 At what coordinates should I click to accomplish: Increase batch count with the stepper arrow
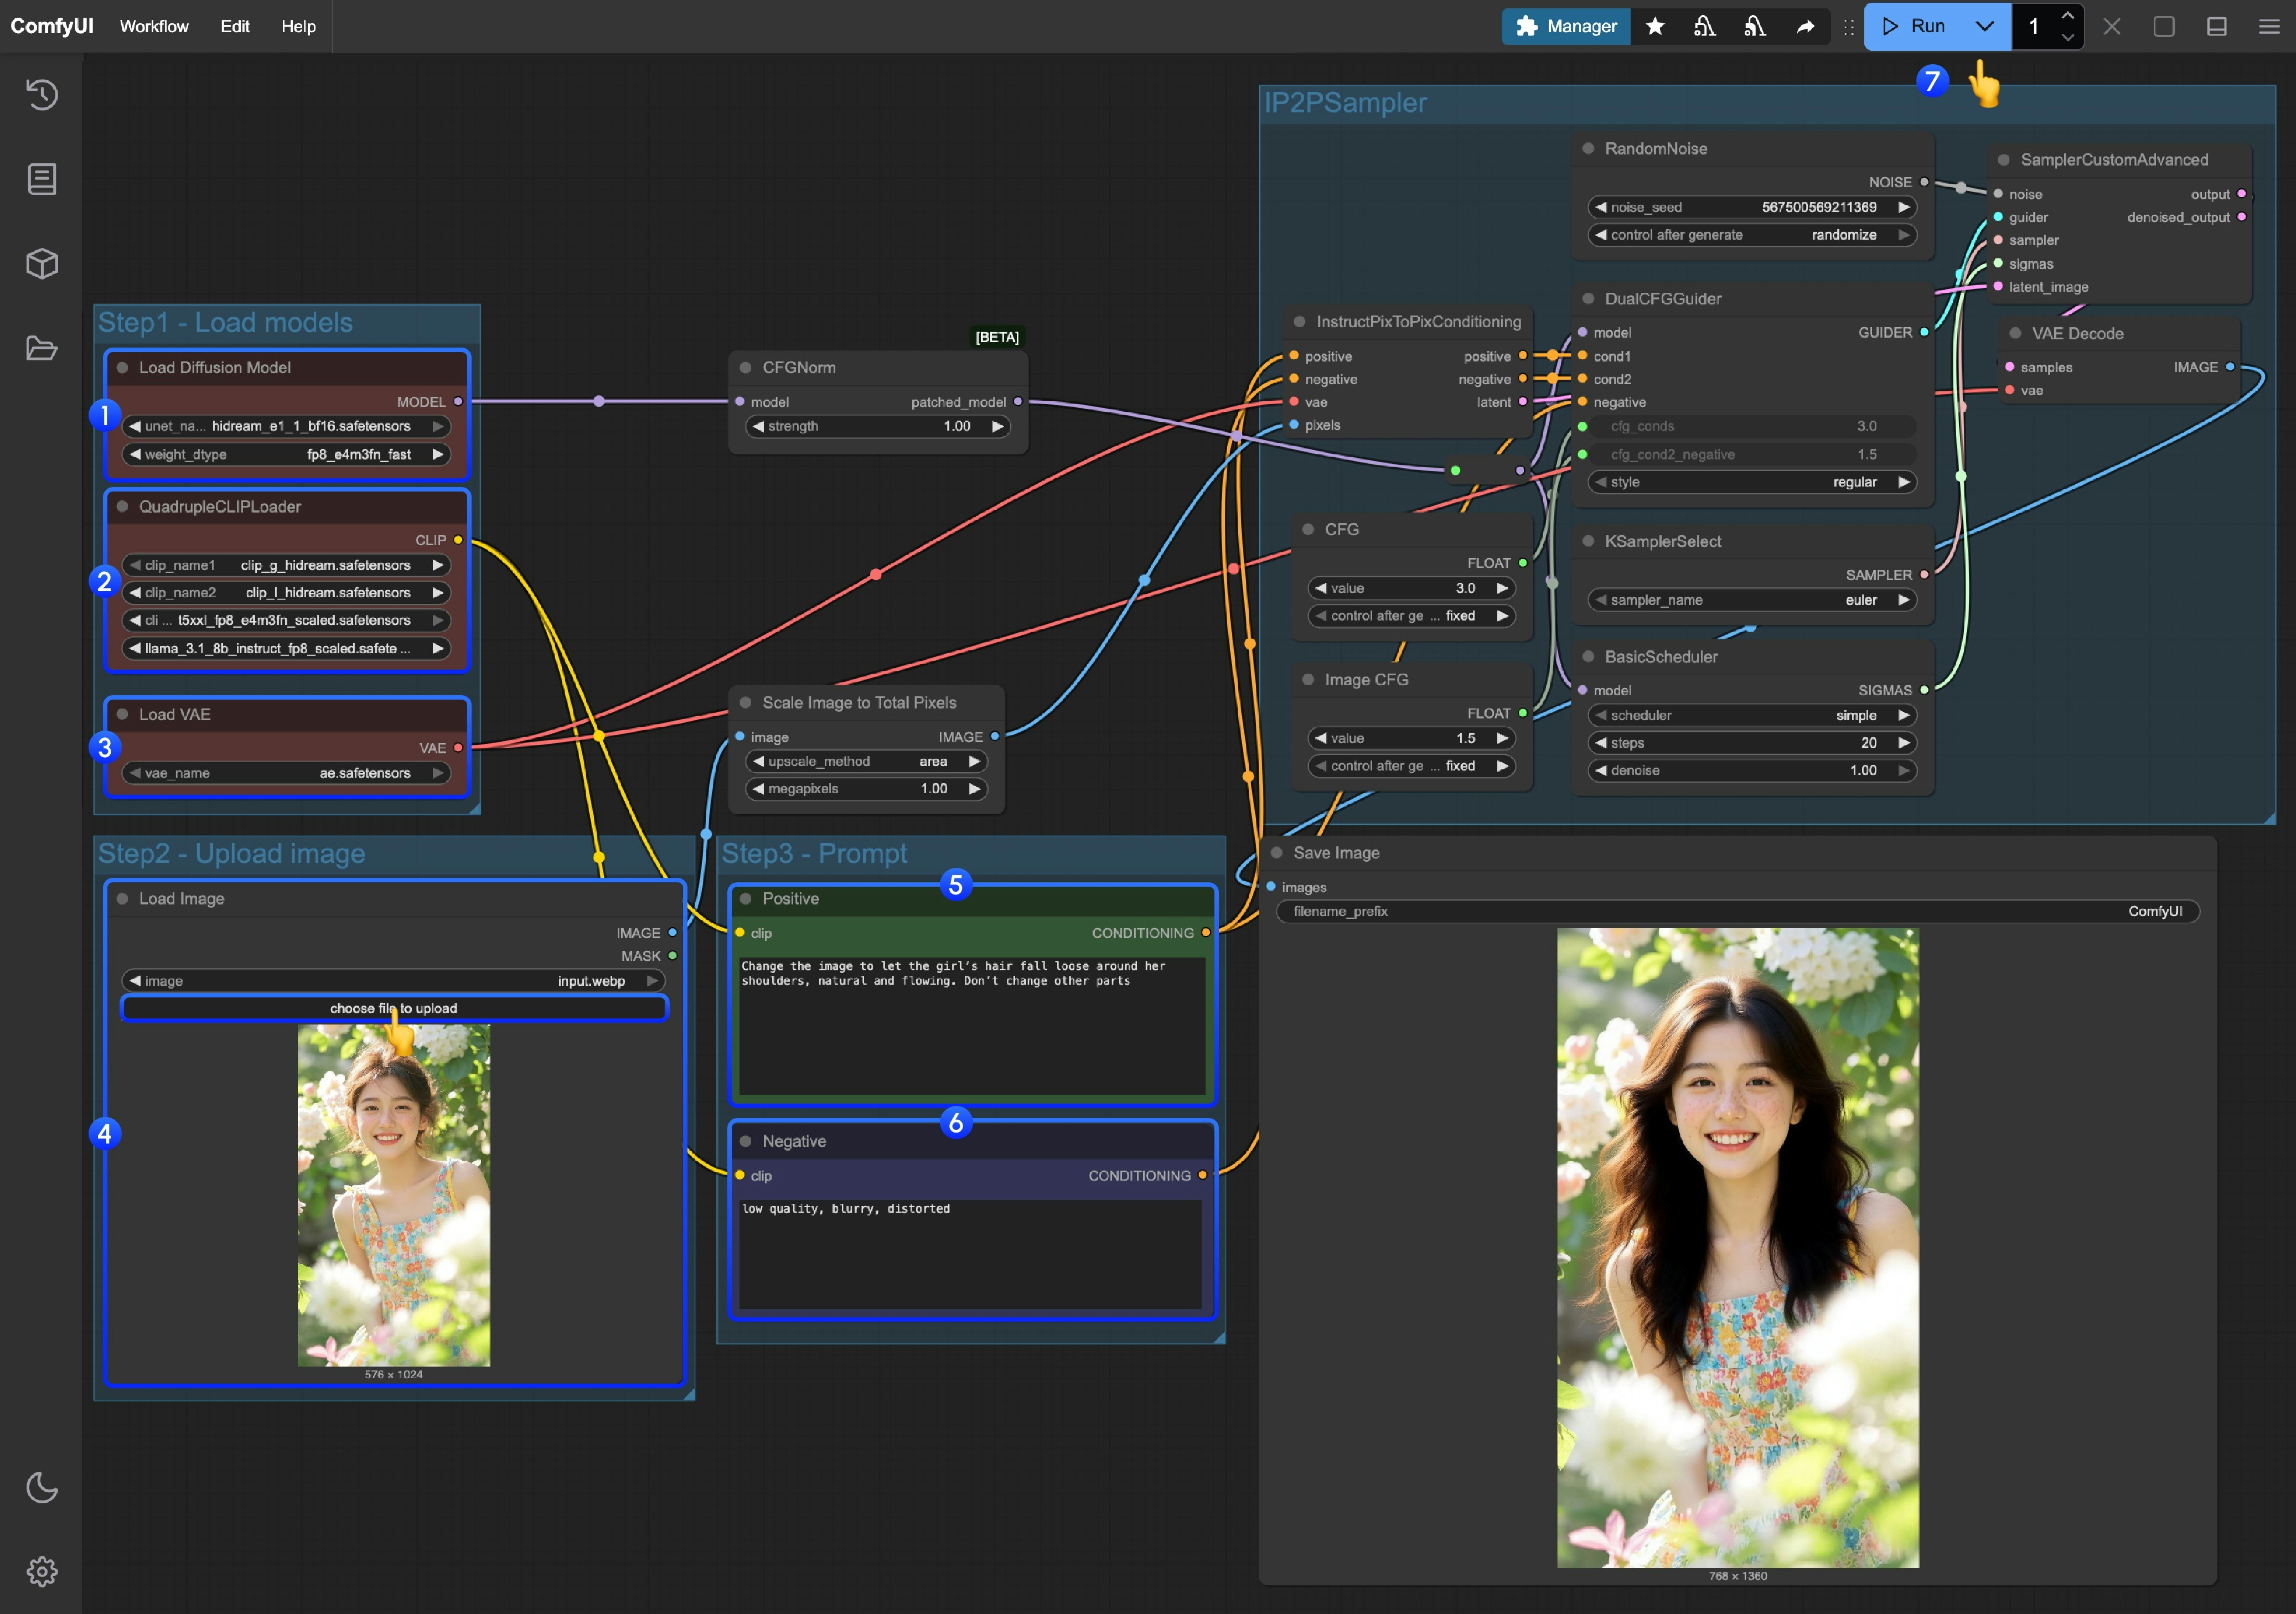tap(2067, 16)
